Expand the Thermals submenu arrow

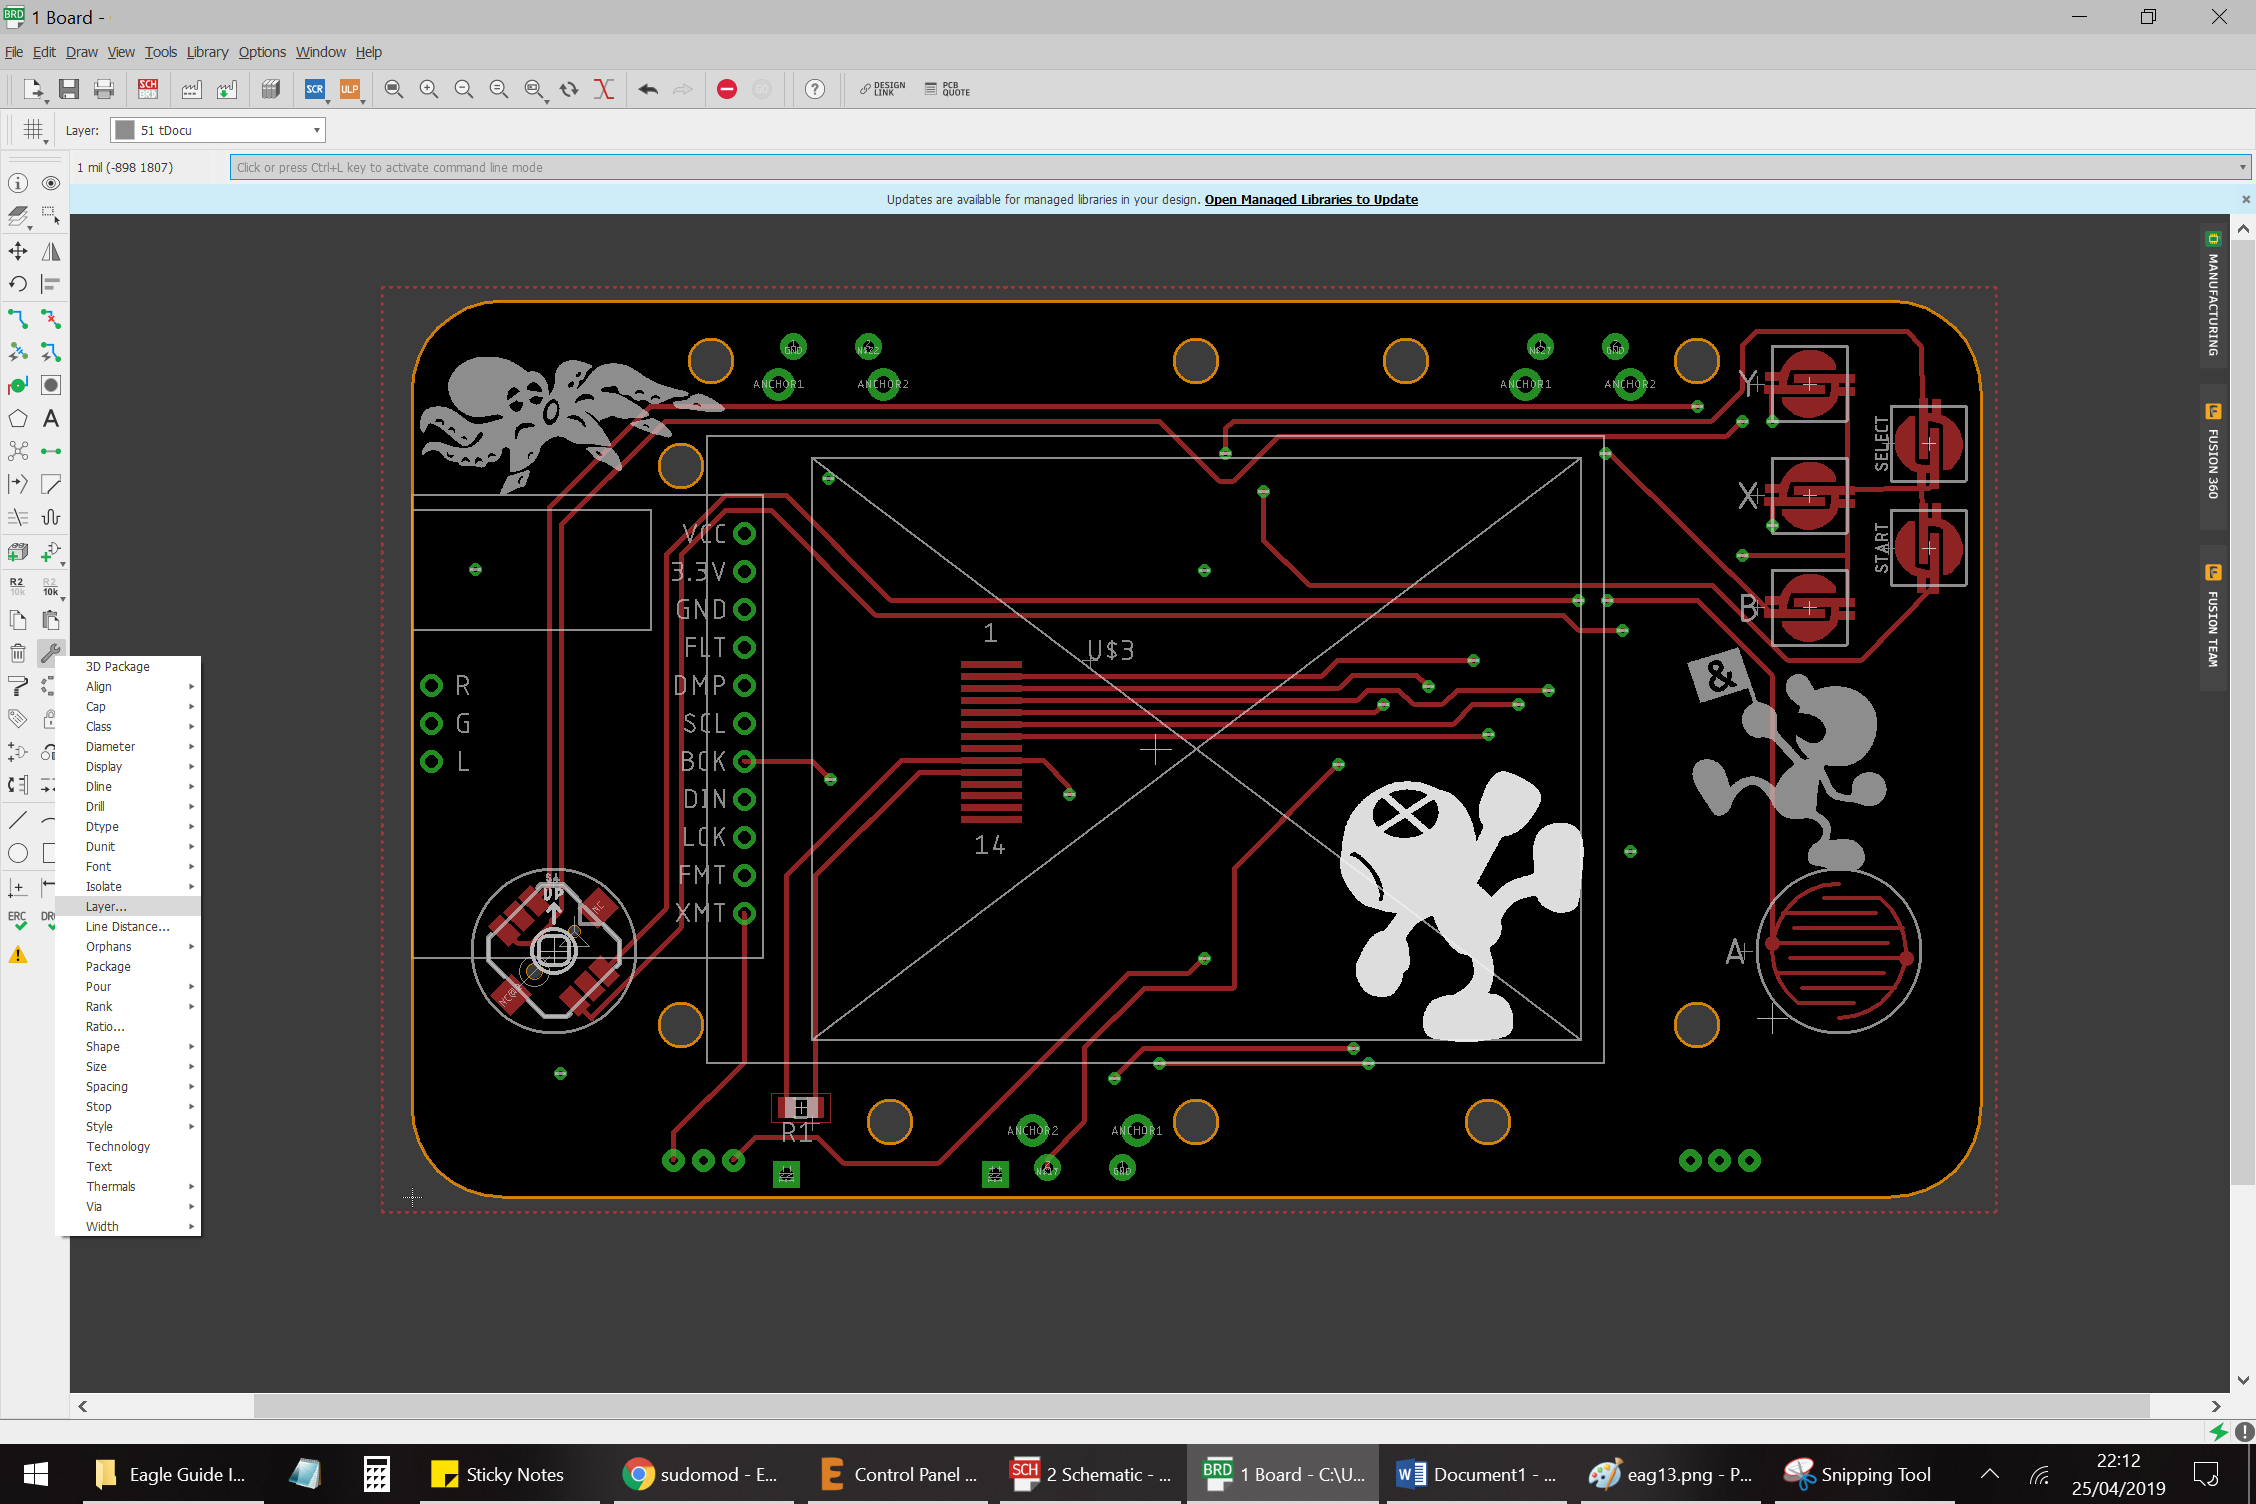click(x=191, y=1187)
